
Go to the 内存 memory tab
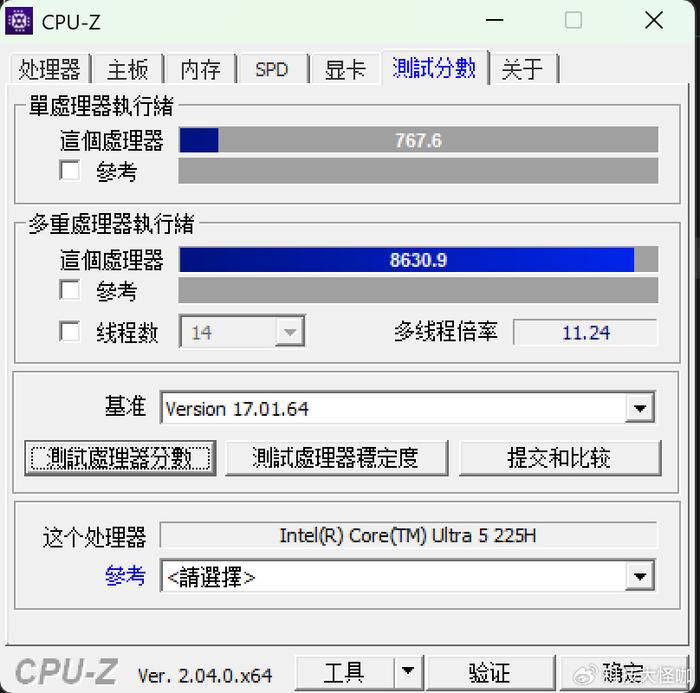click(x=200, y=70)
